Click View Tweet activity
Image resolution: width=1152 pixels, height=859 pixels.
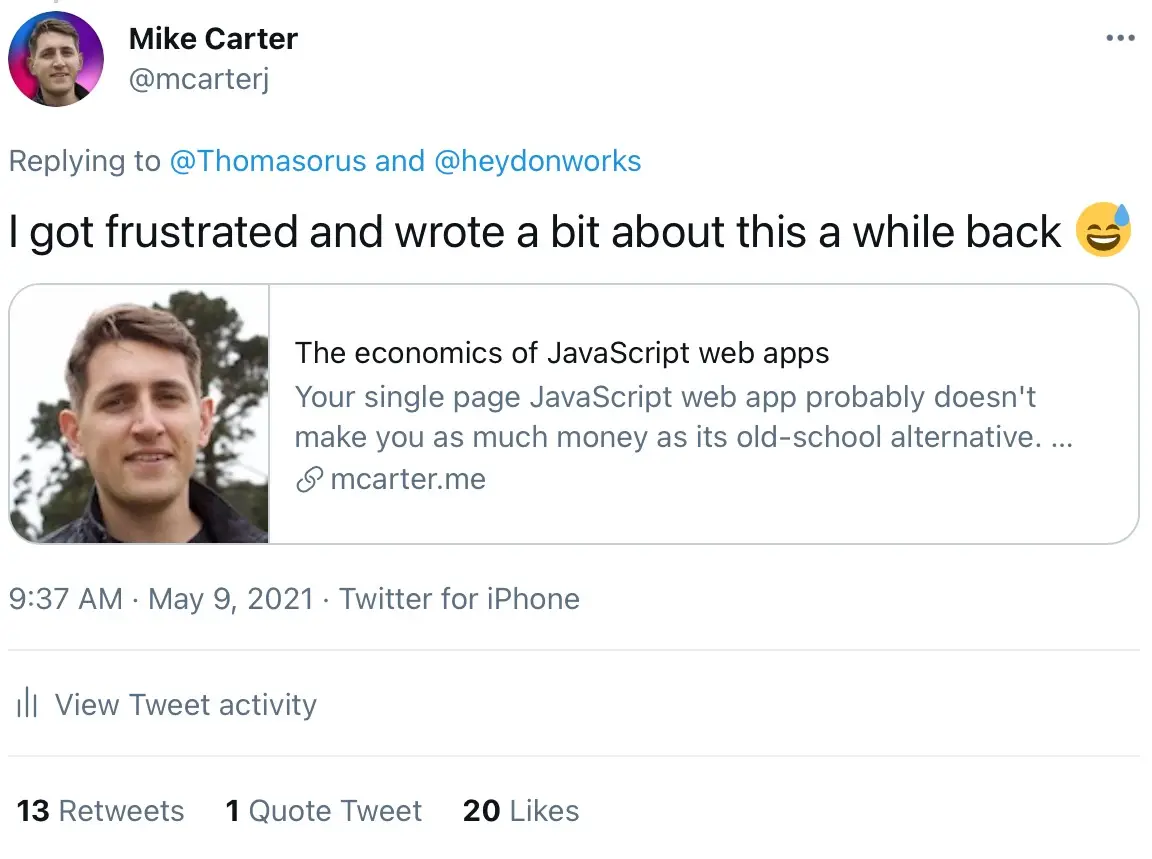[x=185, y=704]
